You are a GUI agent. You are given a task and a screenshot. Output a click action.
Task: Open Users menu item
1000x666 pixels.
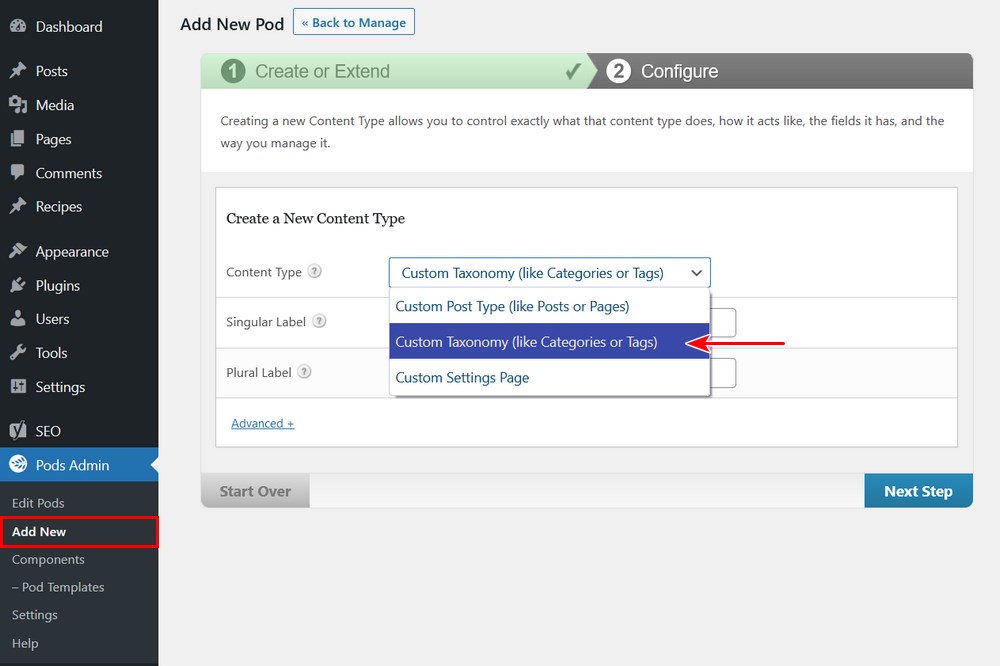tap(79, 319)
